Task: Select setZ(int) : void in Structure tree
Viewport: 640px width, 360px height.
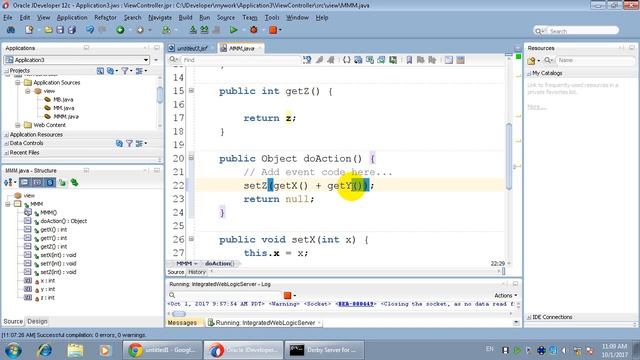Action: [x=58, y=272]
